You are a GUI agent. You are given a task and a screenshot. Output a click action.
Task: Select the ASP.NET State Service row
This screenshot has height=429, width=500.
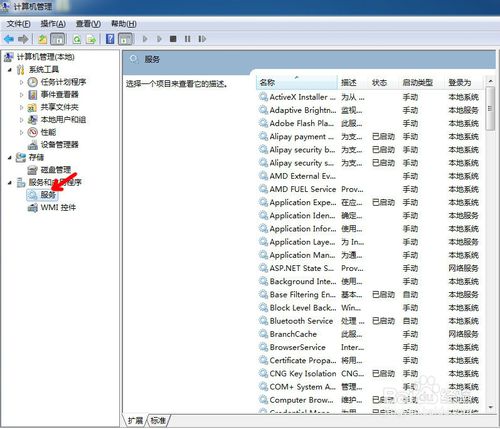369,268
